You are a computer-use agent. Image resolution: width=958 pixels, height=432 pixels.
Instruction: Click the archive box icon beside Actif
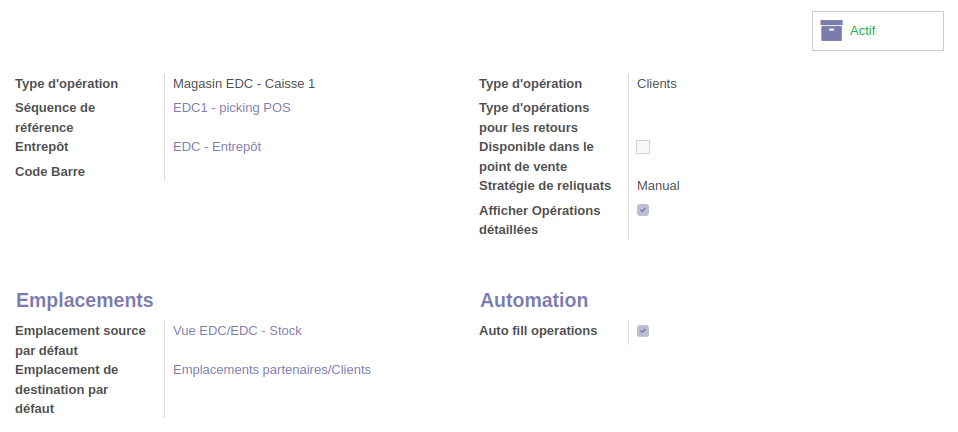[x=831, y=31]
